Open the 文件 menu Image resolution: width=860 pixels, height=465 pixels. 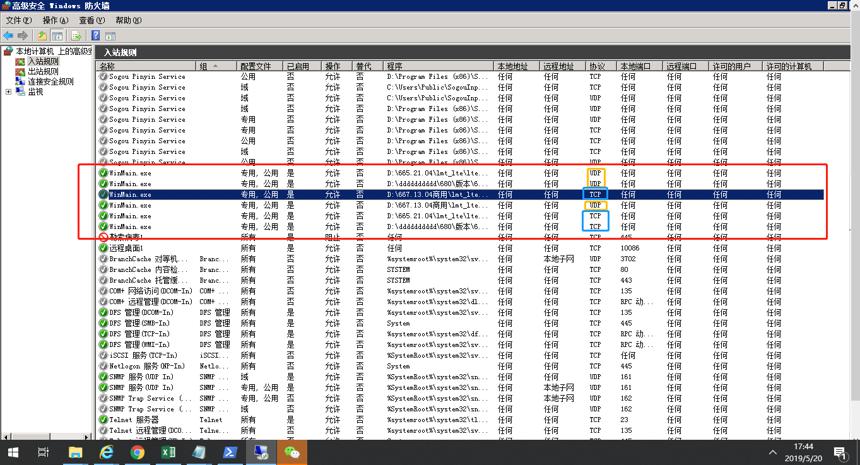19,20
